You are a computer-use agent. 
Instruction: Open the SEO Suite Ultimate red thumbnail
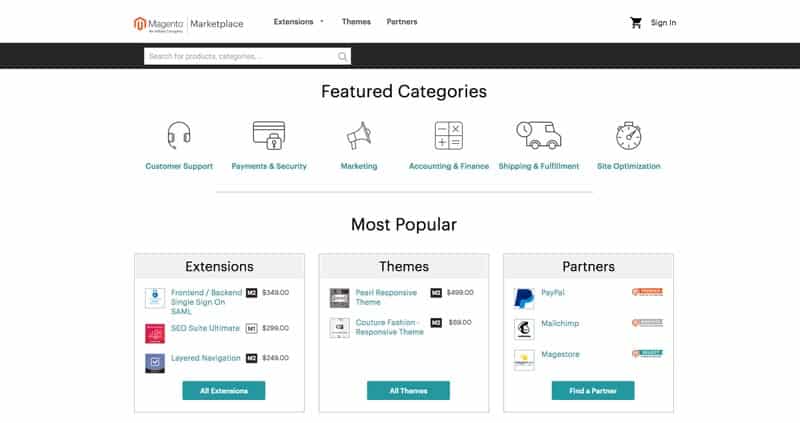155,333
